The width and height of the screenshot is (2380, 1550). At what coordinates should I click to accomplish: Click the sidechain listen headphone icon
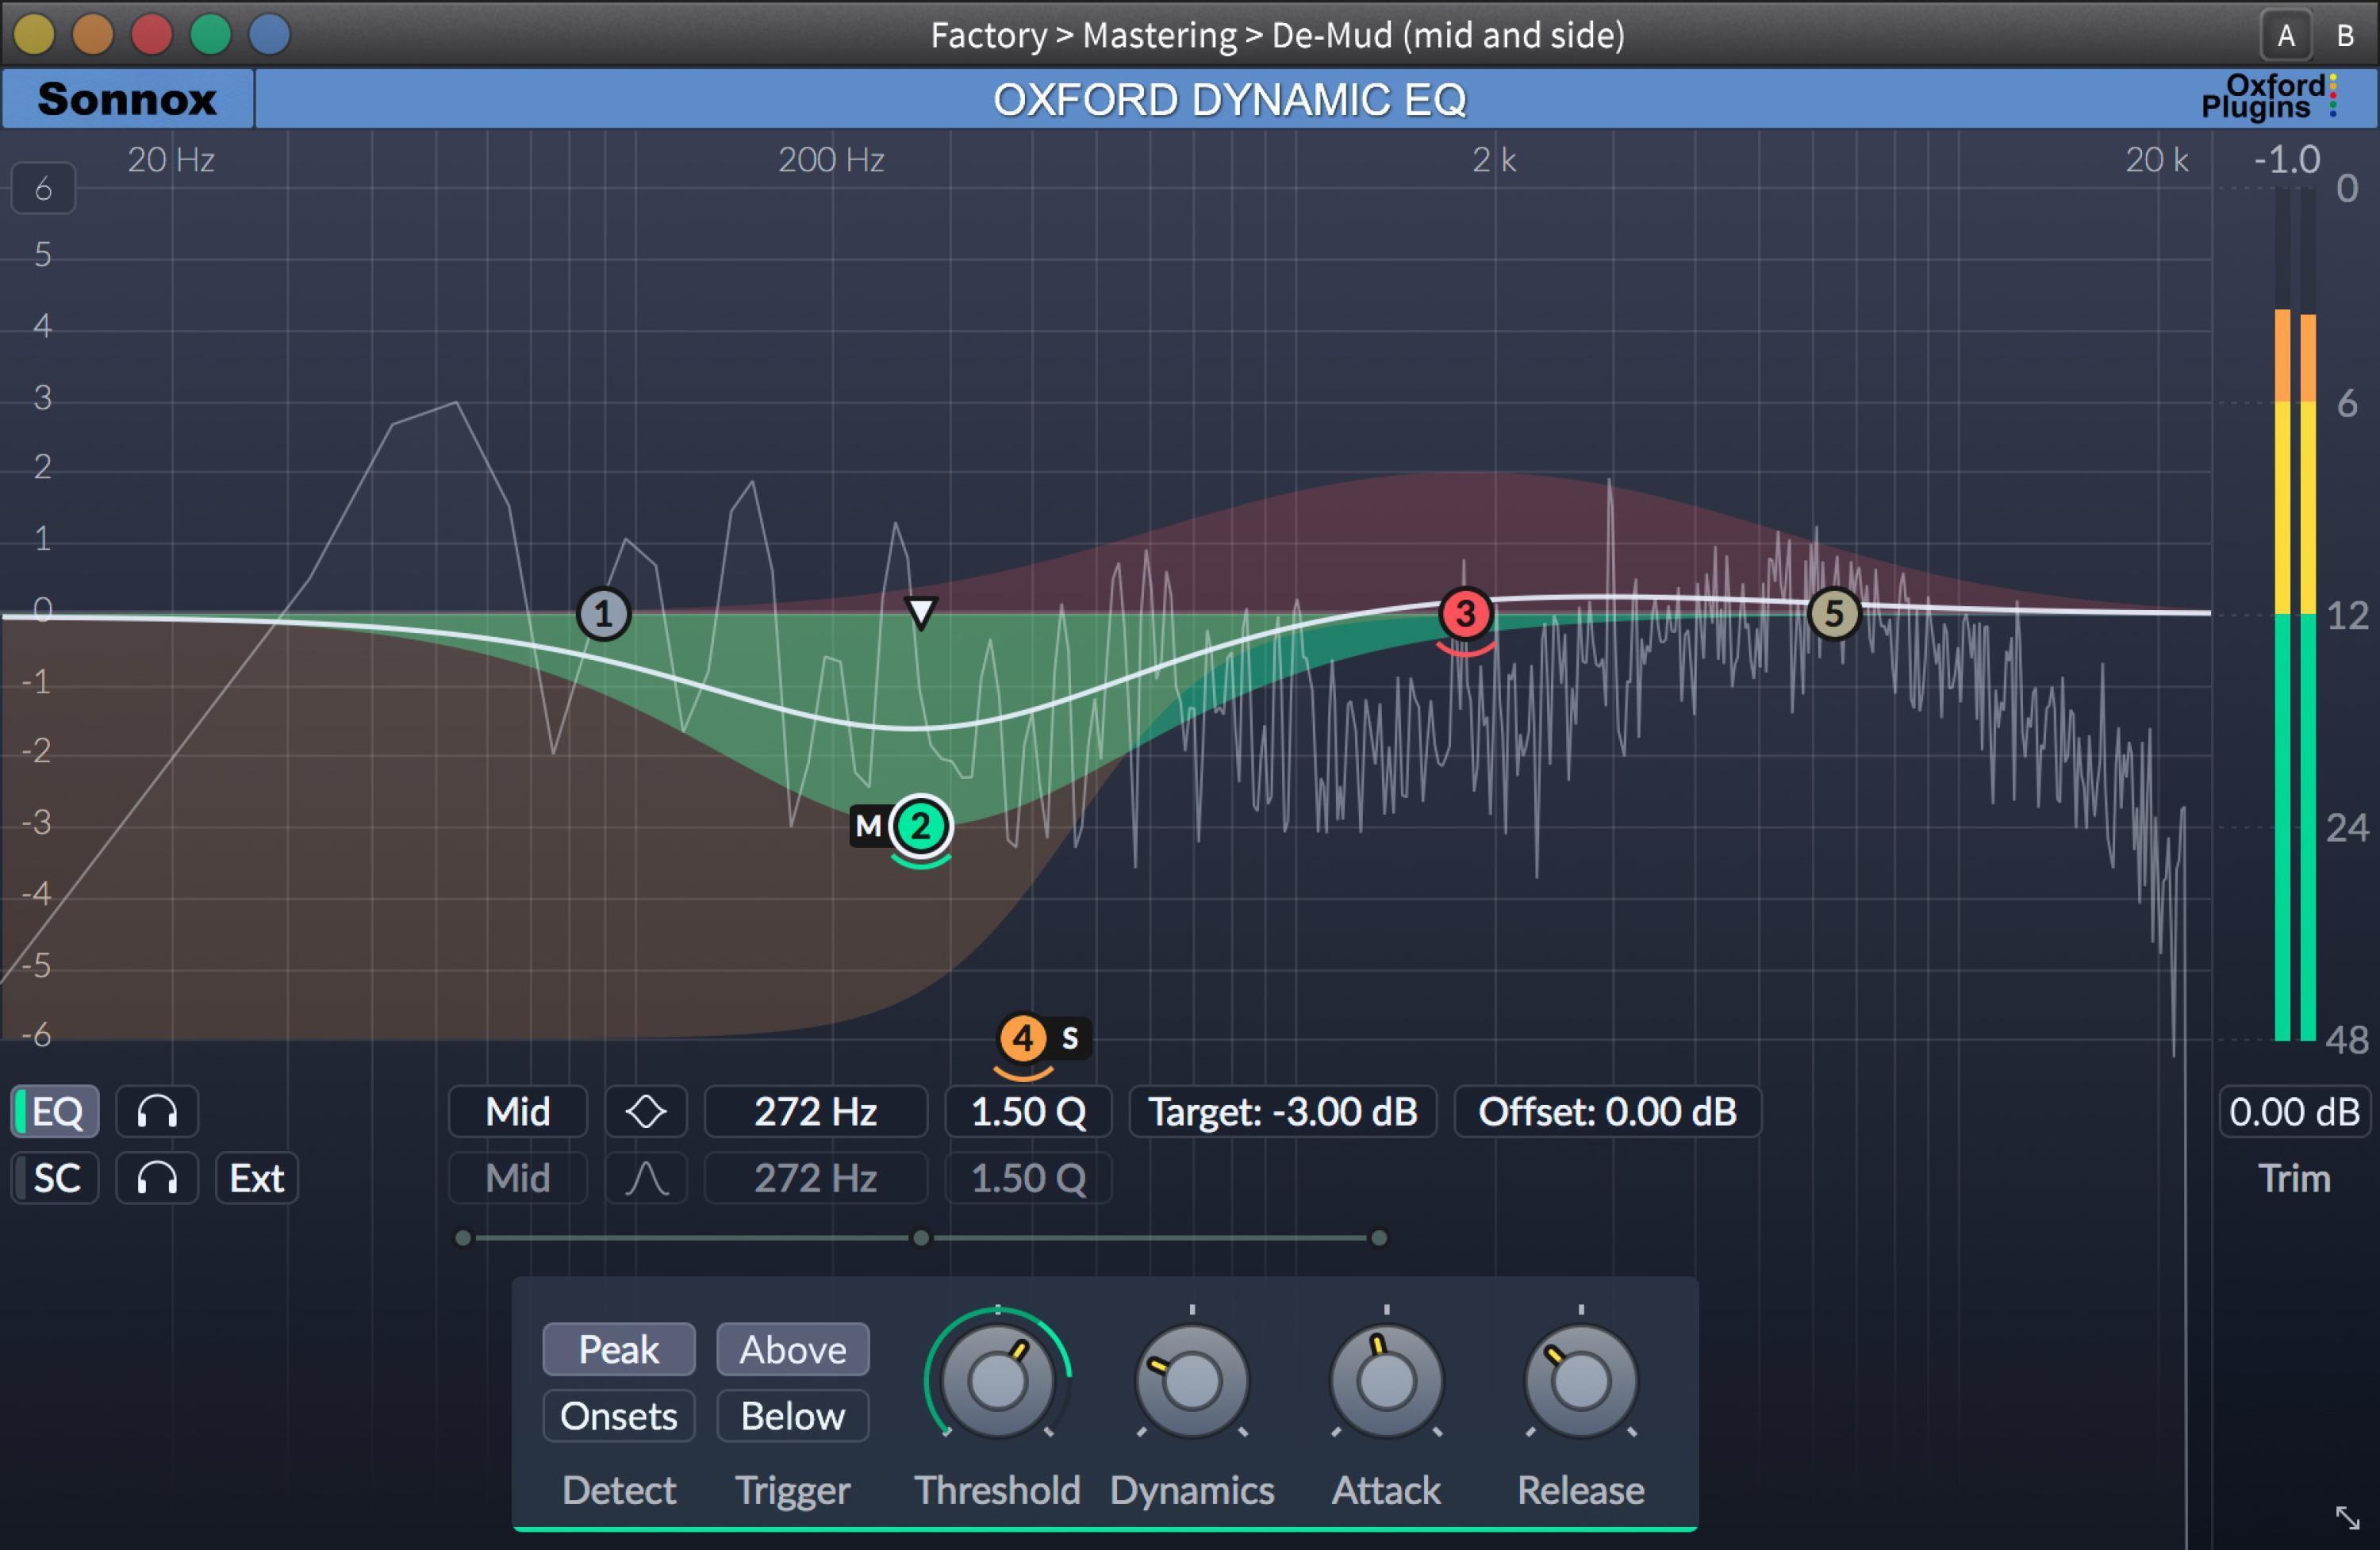pyautogui.click(x=156, y=1178)
